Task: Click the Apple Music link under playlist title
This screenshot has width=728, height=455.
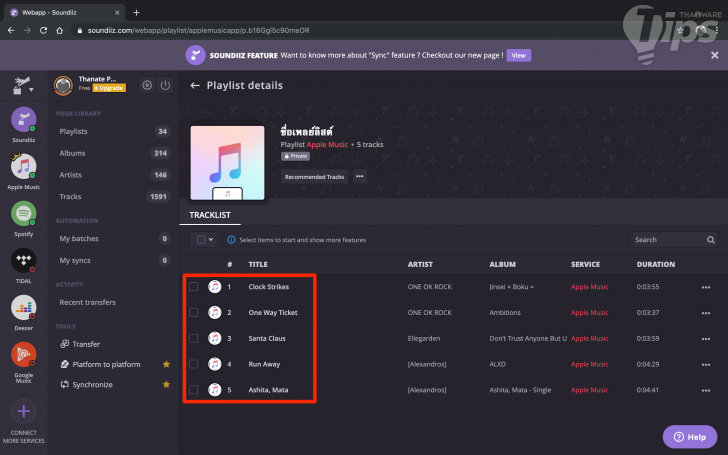Action: tap(327, 145)
